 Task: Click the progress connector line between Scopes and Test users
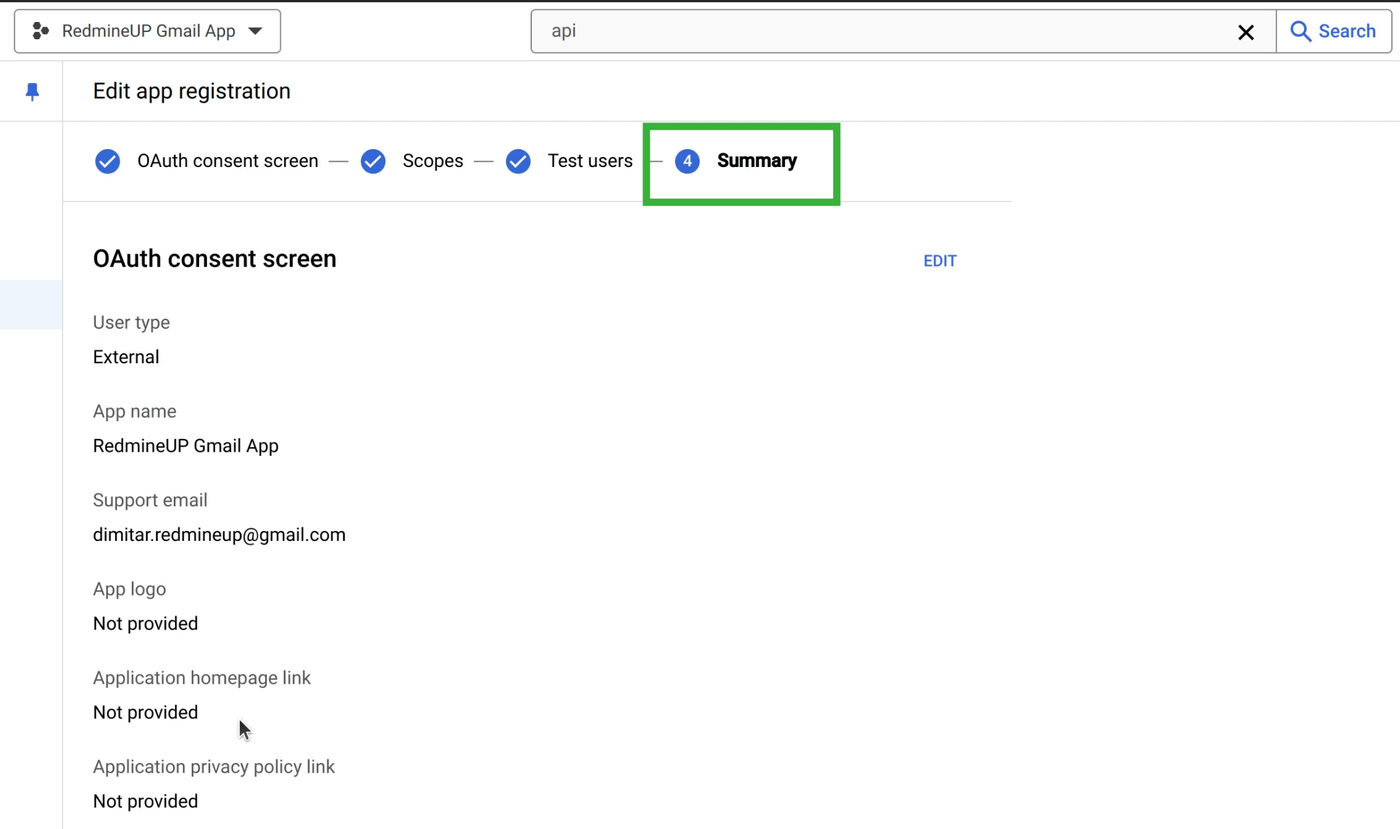point(483,161)
